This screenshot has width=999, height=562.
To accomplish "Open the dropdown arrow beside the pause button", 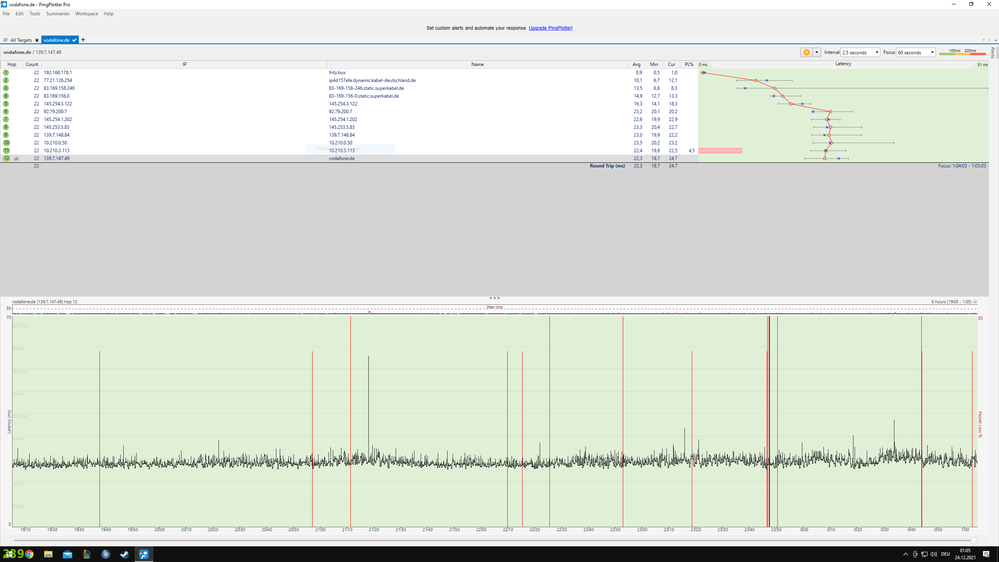I will click(x=816, y=52).
